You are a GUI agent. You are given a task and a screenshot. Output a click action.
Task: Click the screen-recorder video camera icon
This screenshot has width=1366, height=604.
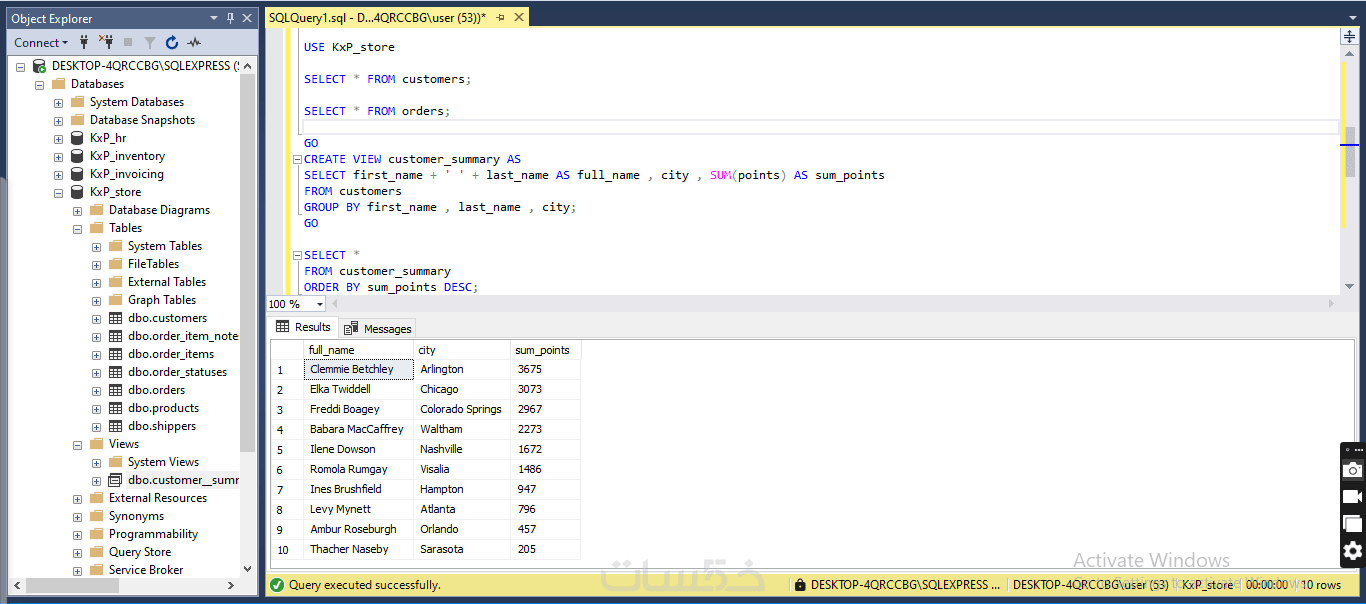point(1352,497)
